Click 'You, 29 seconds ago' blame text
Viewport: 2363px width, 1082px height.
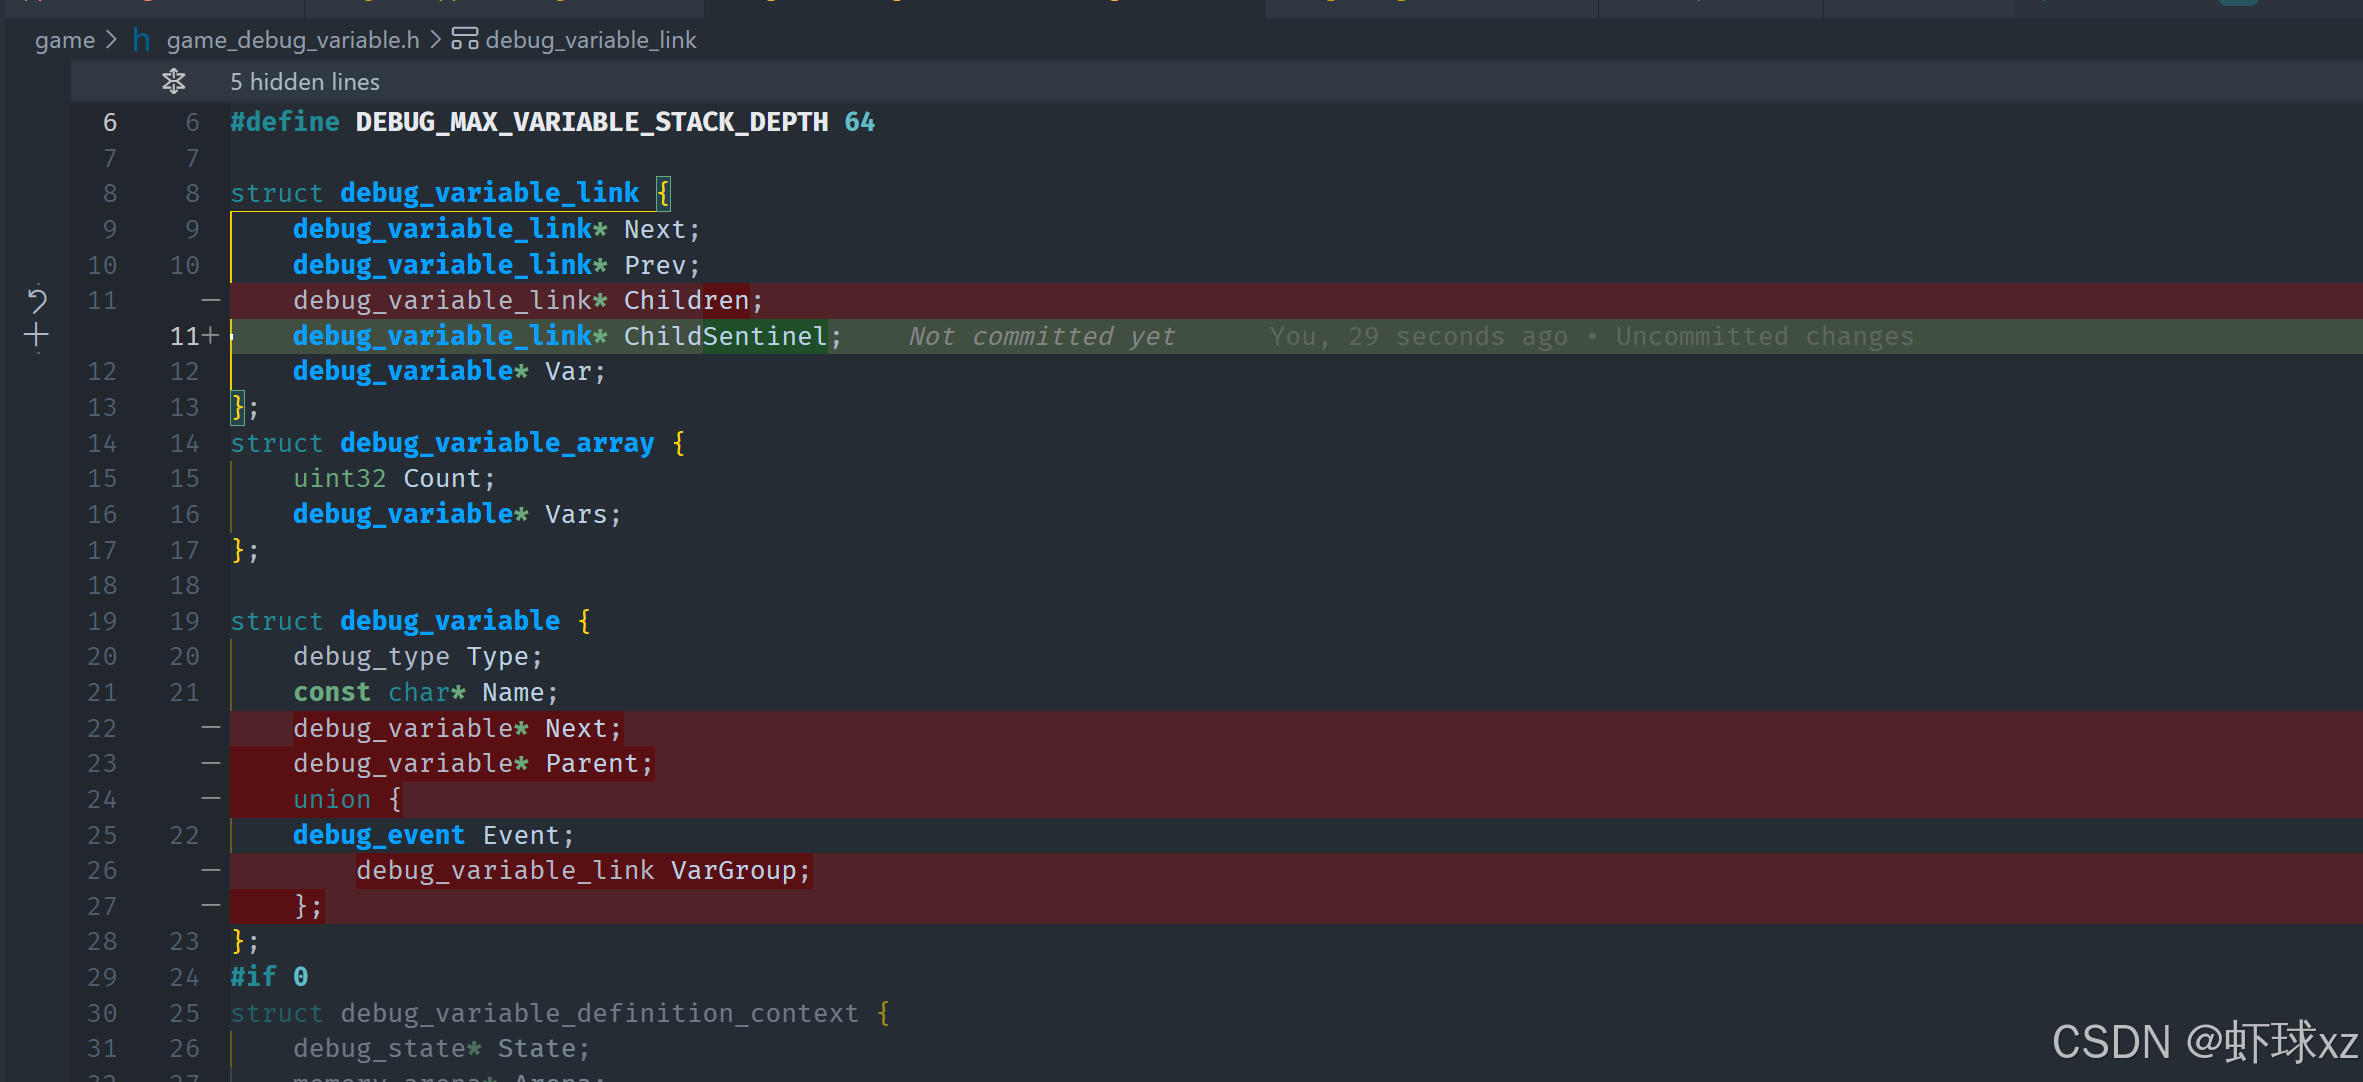[1417, 336]
